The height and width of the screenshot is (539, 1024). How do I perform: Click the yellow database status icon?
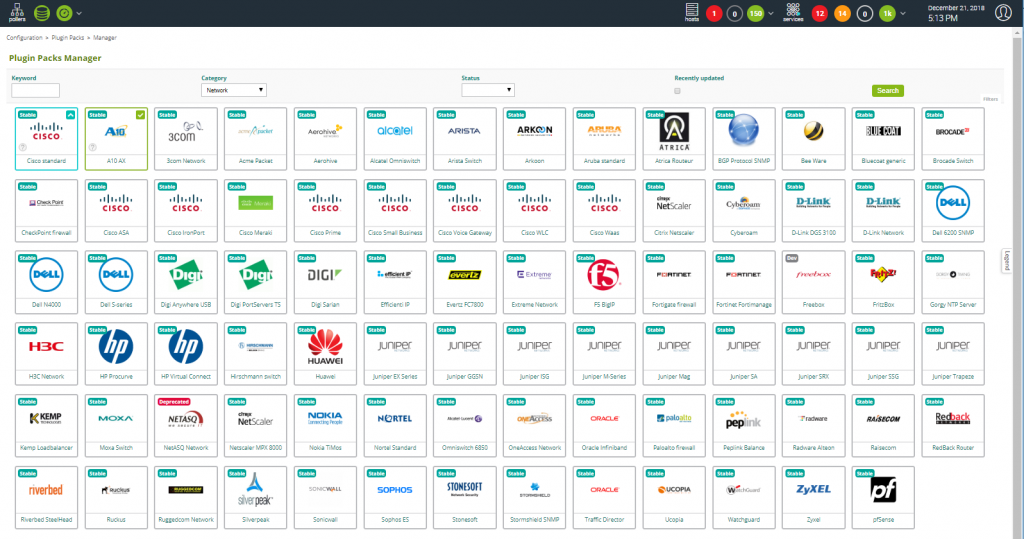41,13
